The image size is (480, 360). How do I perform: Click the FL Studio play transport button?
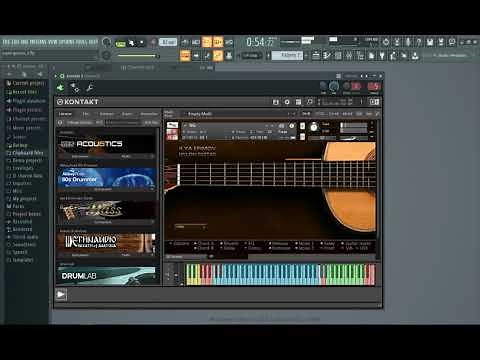point(132,43)
